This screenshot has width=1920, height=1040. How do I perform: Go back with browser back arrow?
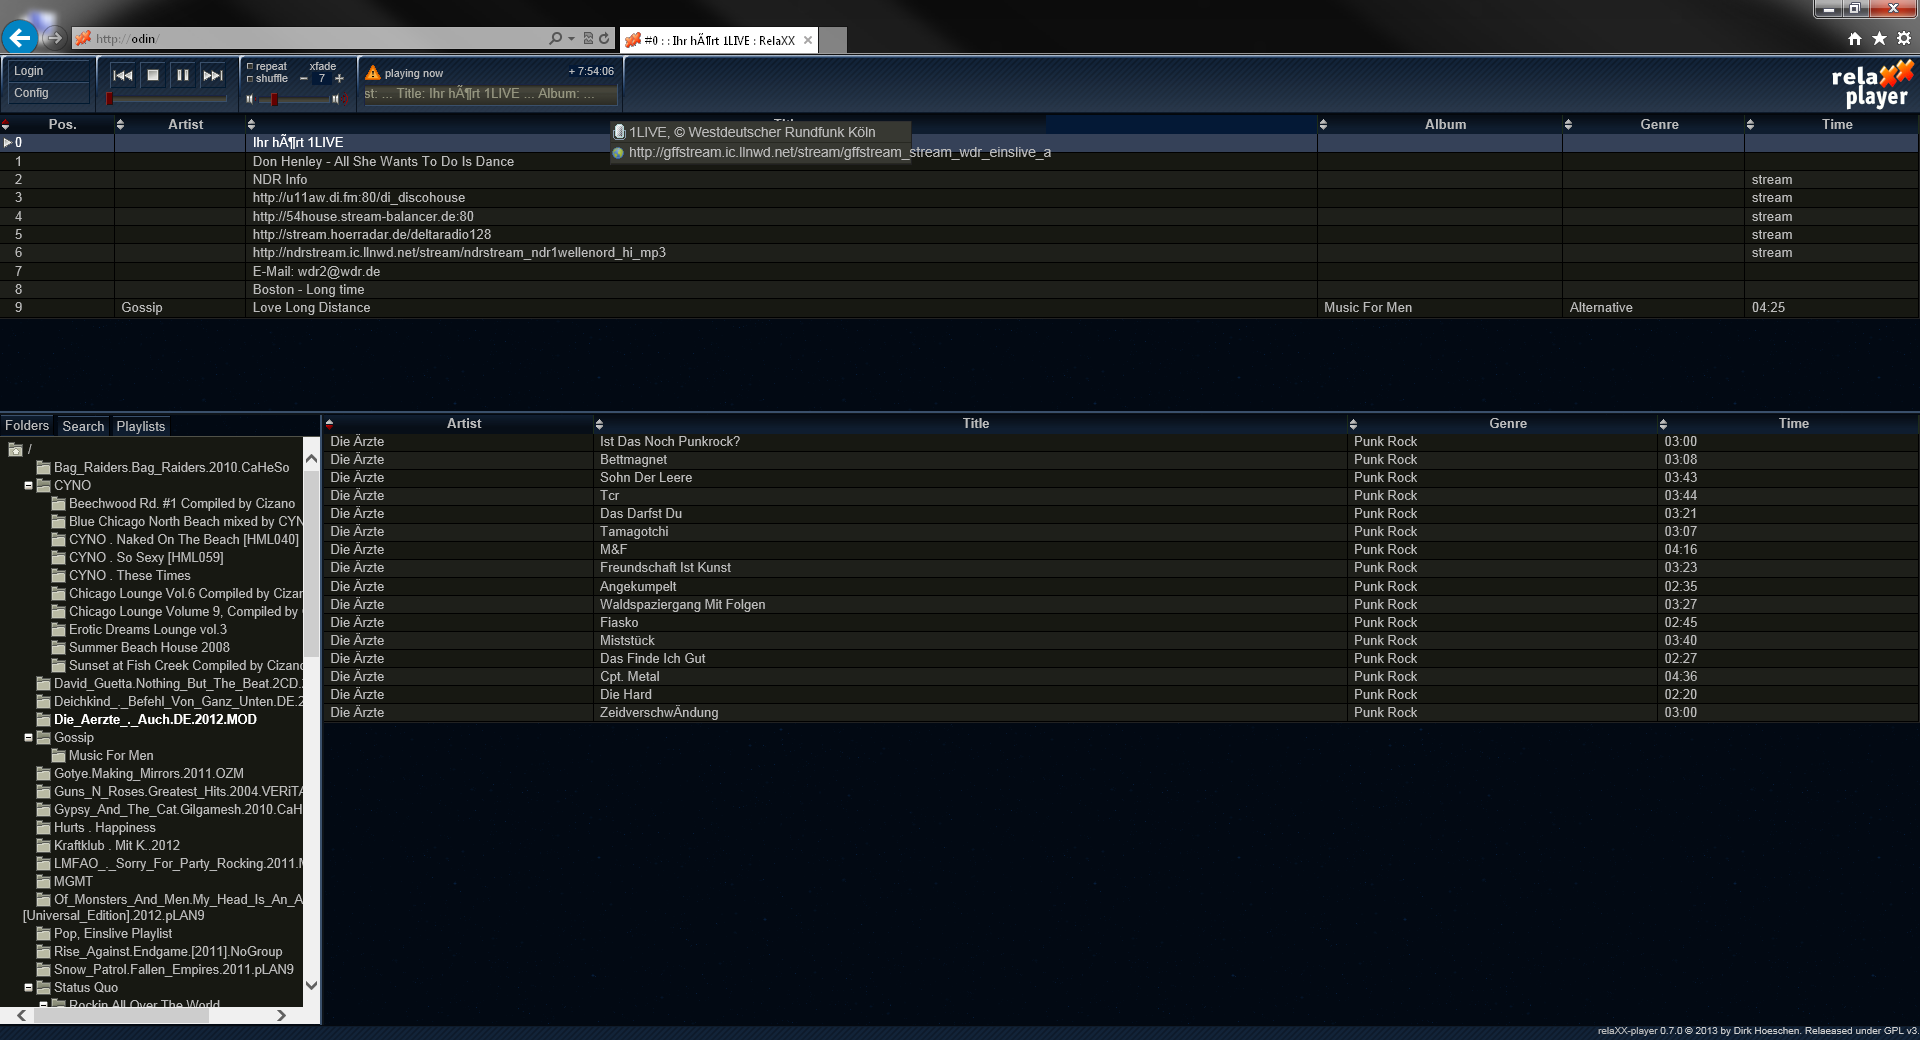tap(20, 38)
